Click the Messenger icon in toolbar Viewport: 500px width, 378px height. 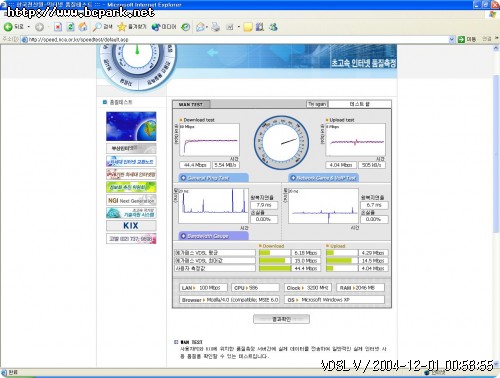coord(273,27)
